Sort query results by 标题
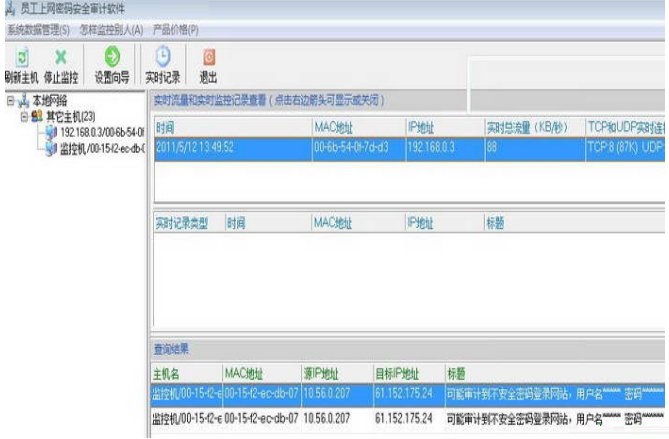Image resolution: width=669 pixels, height=439 pixels. pyautogui.click(x=555, y=374)
